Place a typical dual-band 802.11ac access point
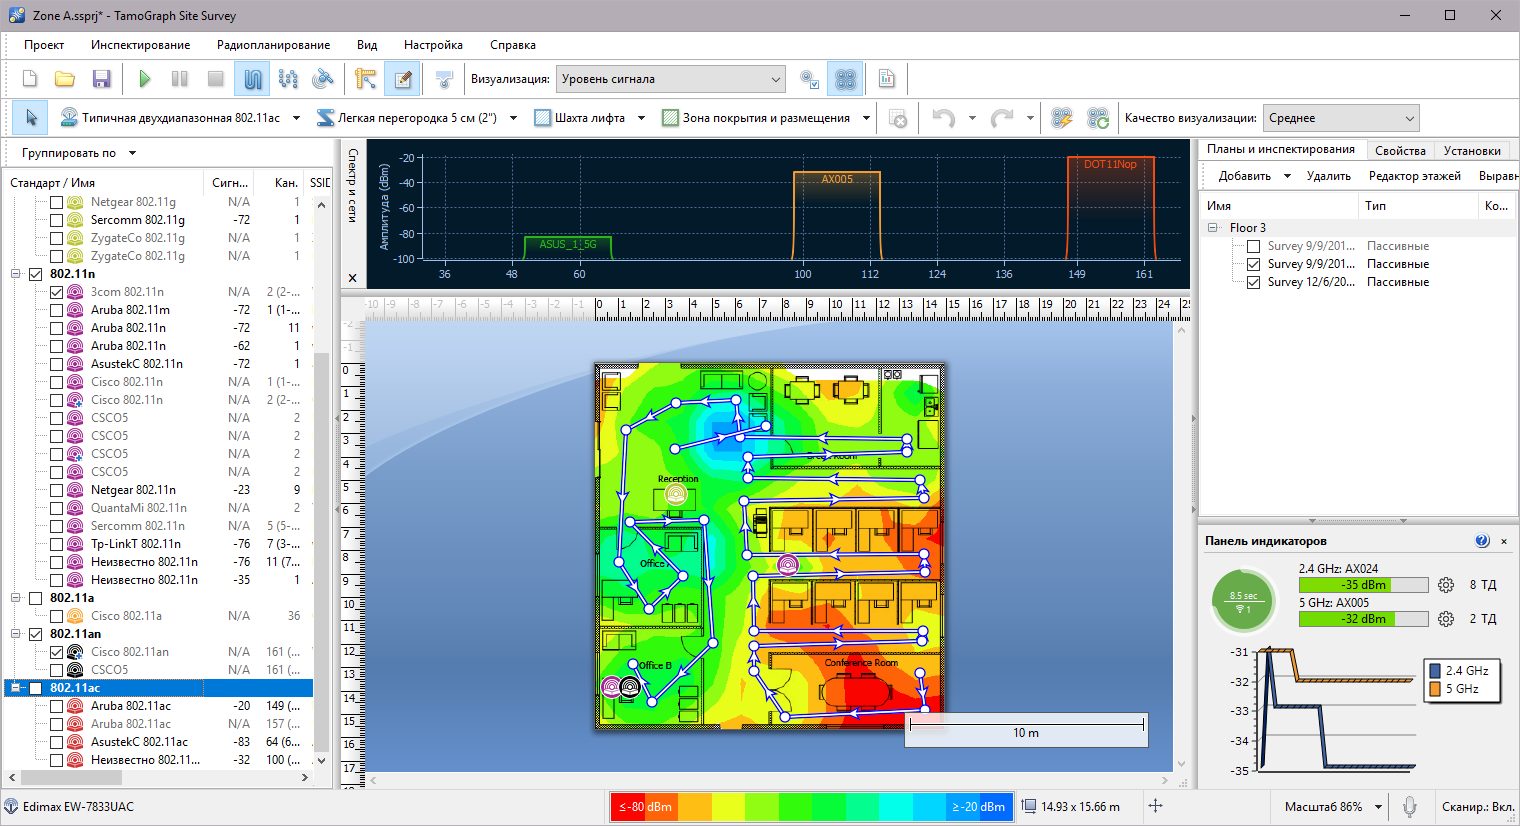This screenshot has width=1520, height=826. click(x=170, y=118)
